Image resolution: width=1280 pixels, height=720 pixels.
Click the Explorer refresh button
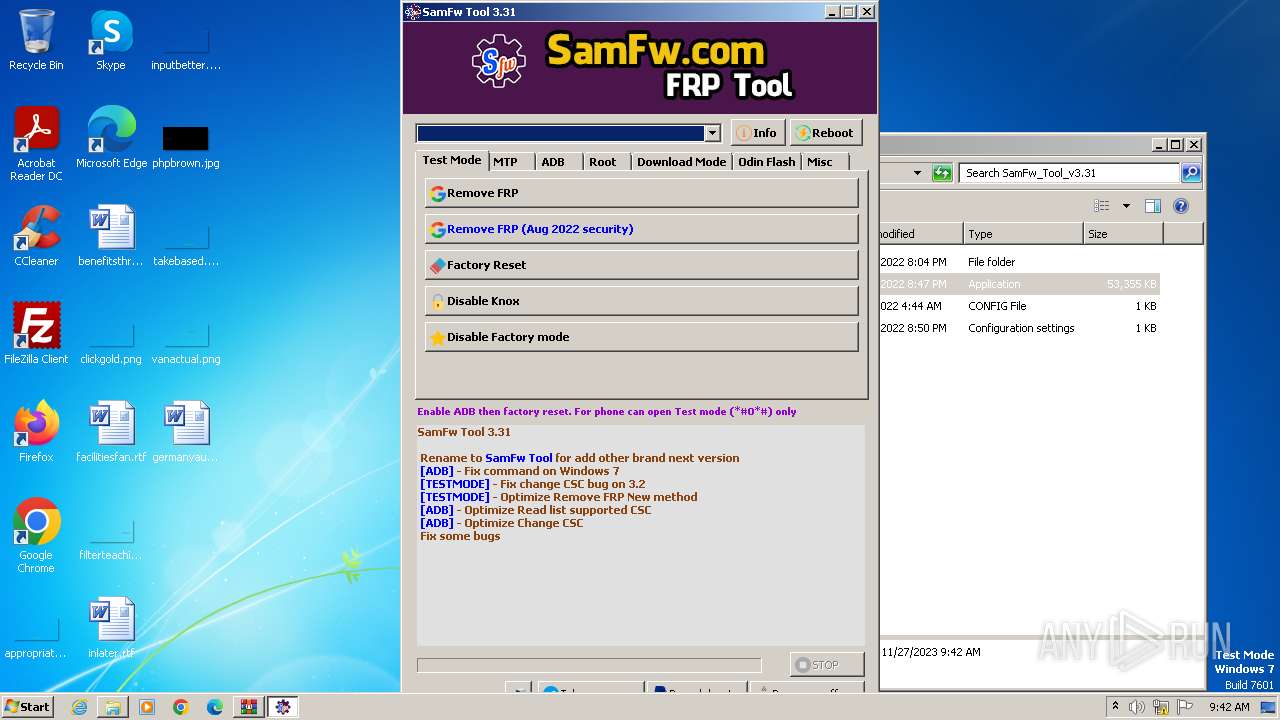tap(942, 173)
